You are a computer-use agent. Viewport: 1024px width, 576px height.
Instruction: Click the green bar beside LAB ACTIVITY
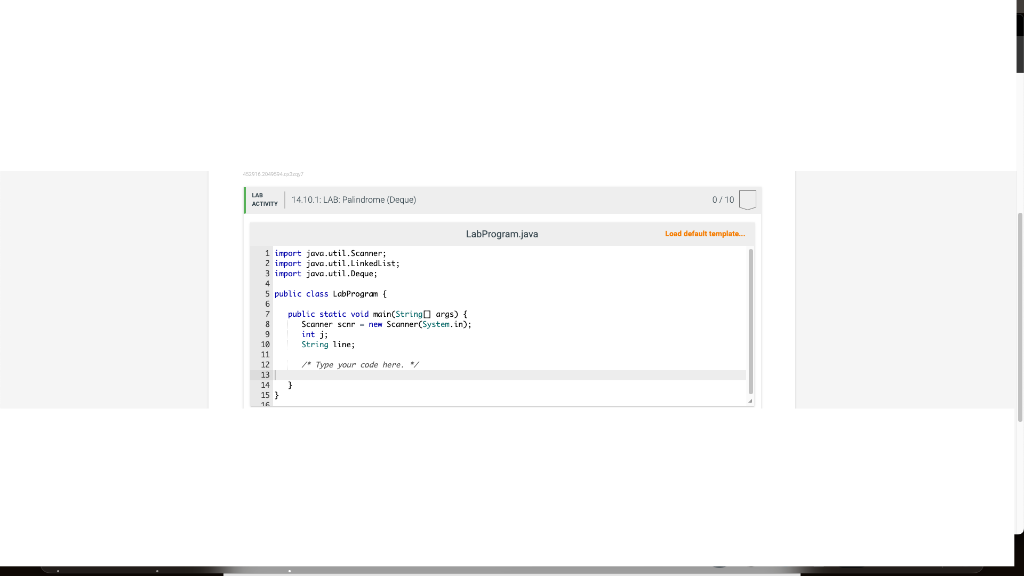(243, 199)
